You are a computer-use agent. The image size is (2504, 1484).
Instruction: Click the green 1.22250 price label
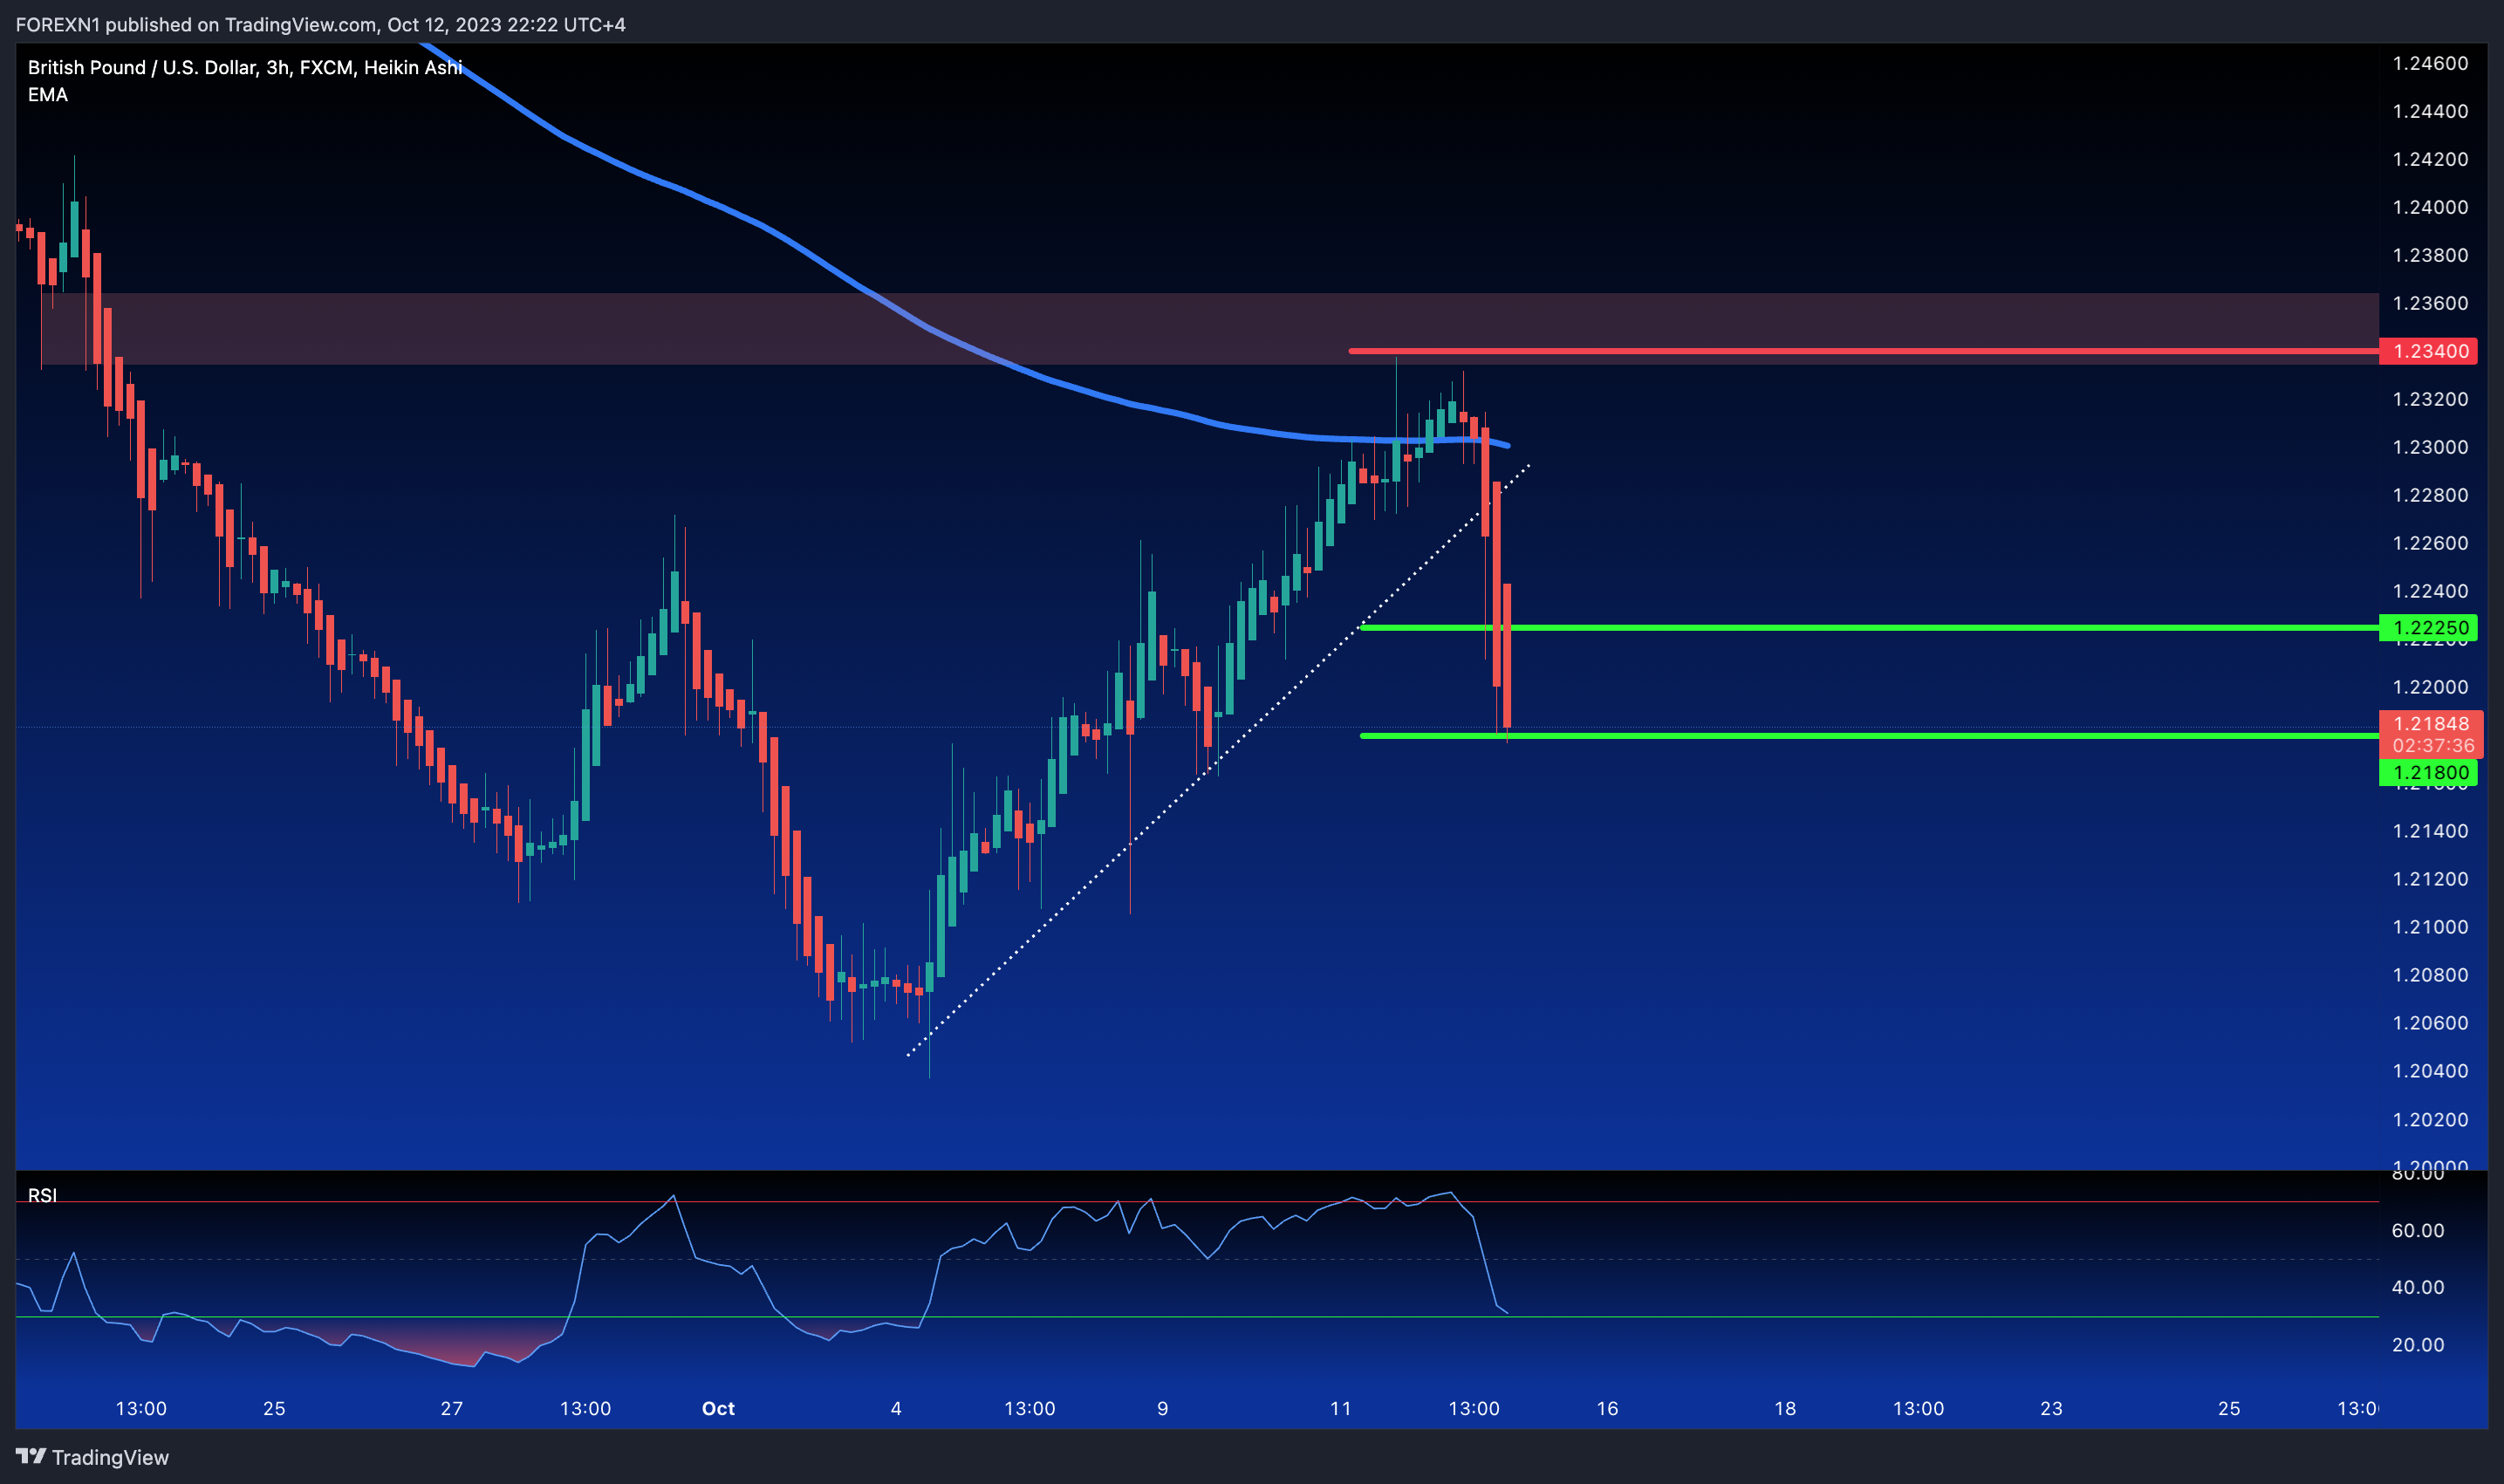tap(2428, 628)
